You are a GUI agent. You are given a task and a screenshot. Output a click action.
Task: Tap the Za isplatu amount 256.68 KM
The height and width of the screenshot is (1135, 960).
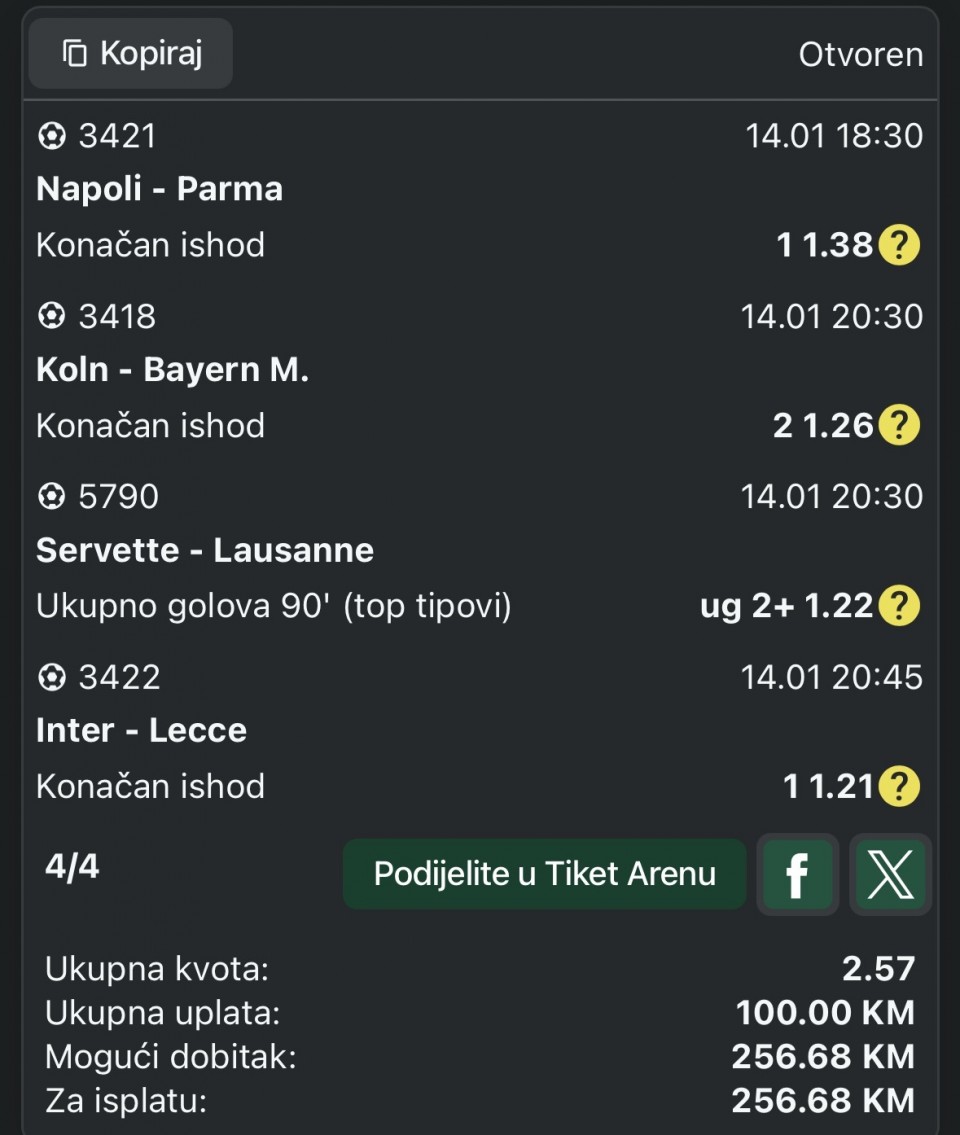(x=822, y=1101)
